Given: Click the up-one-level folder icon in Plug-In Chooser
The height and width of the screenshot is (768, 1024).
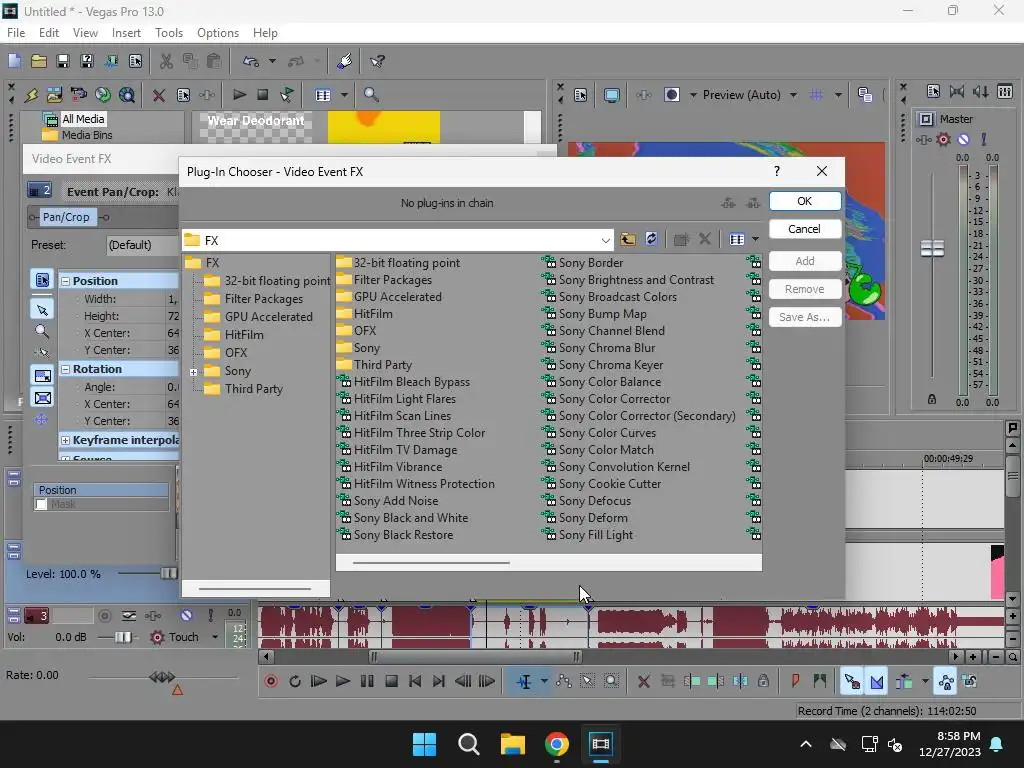Looking at the screenshot, I should point(628,239).
